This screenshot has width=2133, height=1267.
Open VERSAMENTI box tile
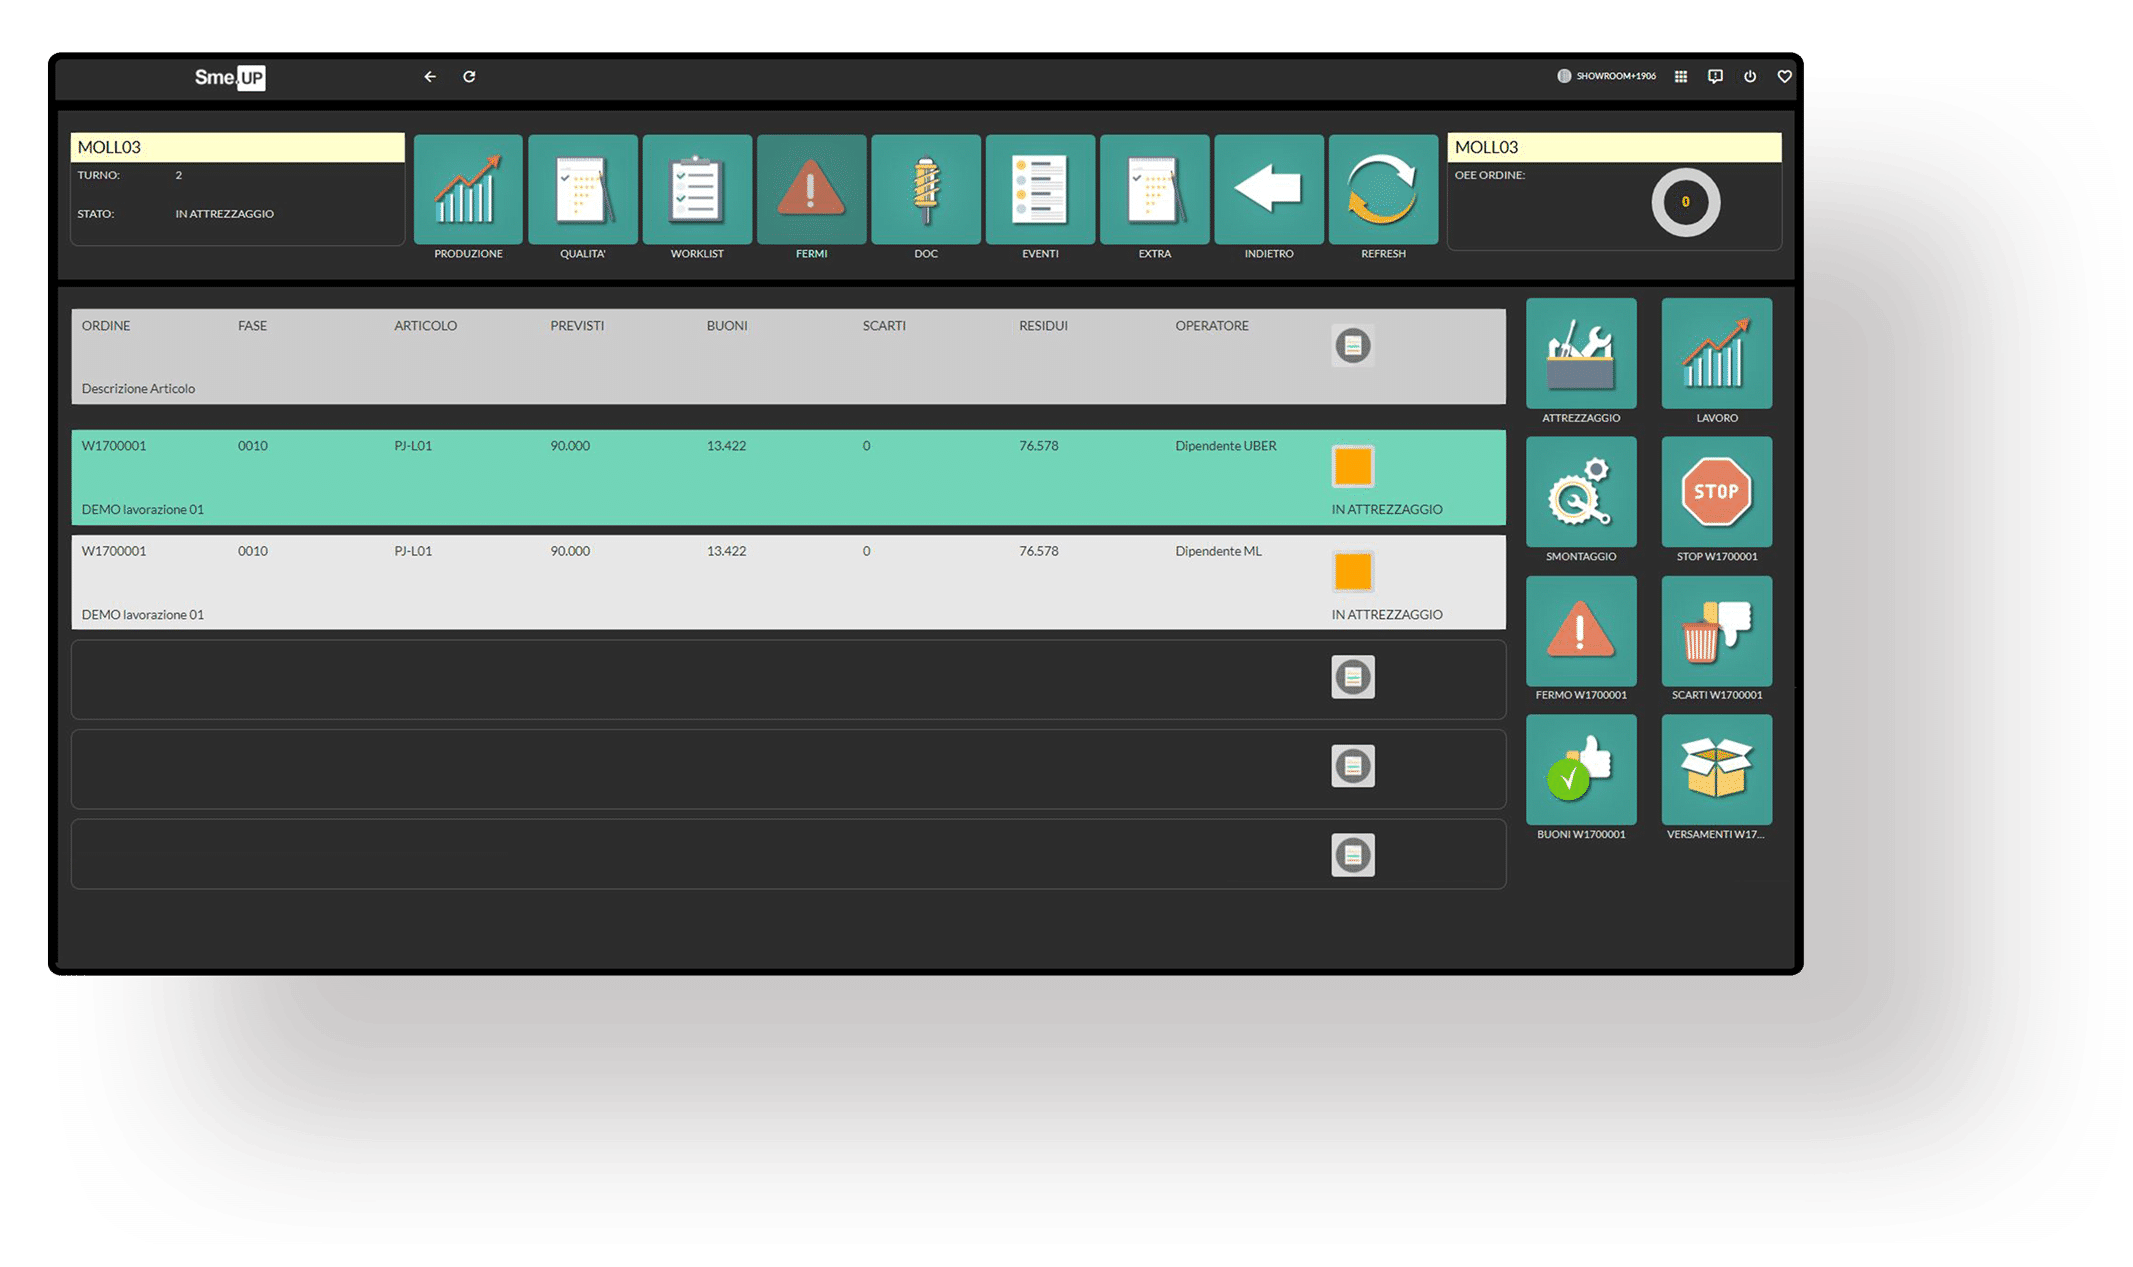tap(1716, 770)
